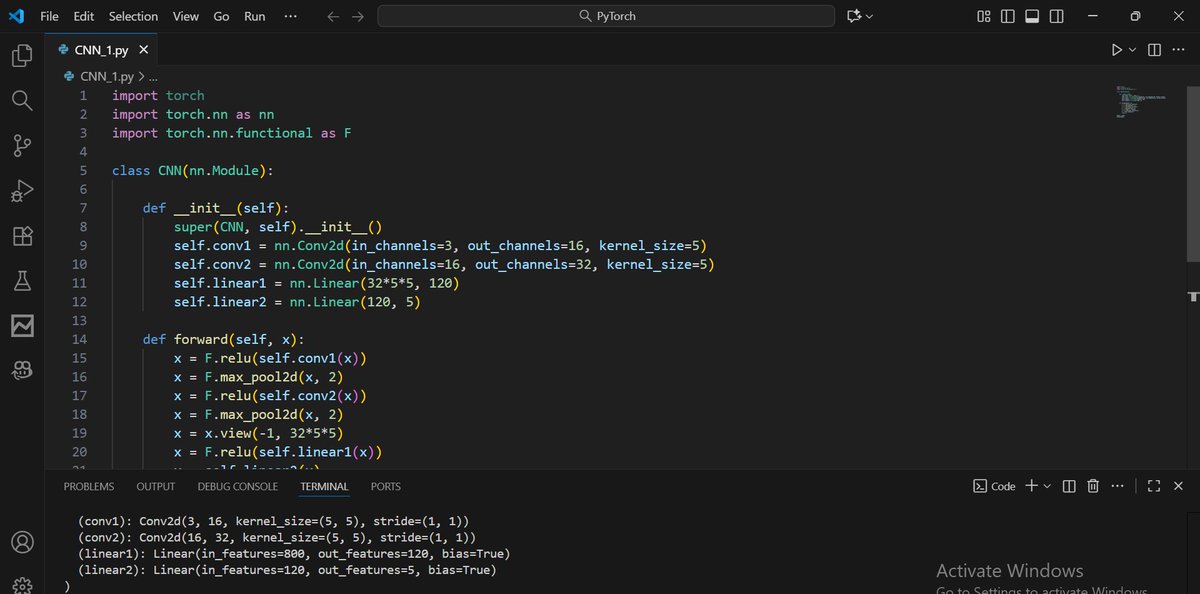Open the Run menu
Image resolution: width=1200 pixels, height=594 pixels.
click(255, 16)
